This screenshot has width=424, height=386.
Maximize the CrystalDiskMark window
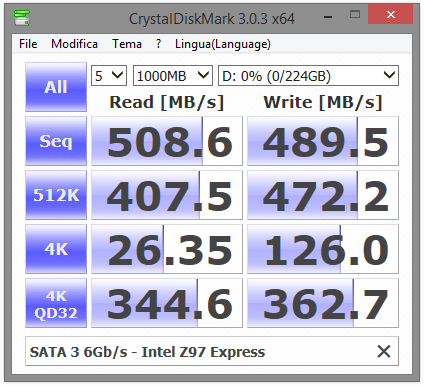[x=355, y=14]
